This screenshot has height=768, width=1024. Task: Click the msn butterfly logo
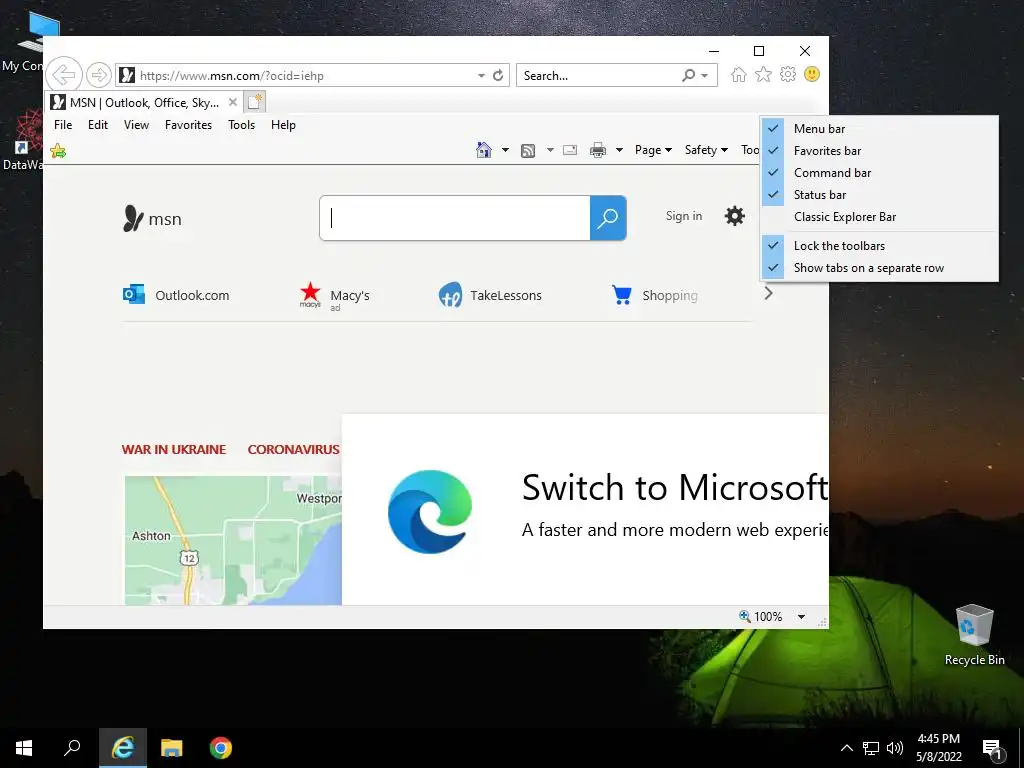tap(152, 219)
